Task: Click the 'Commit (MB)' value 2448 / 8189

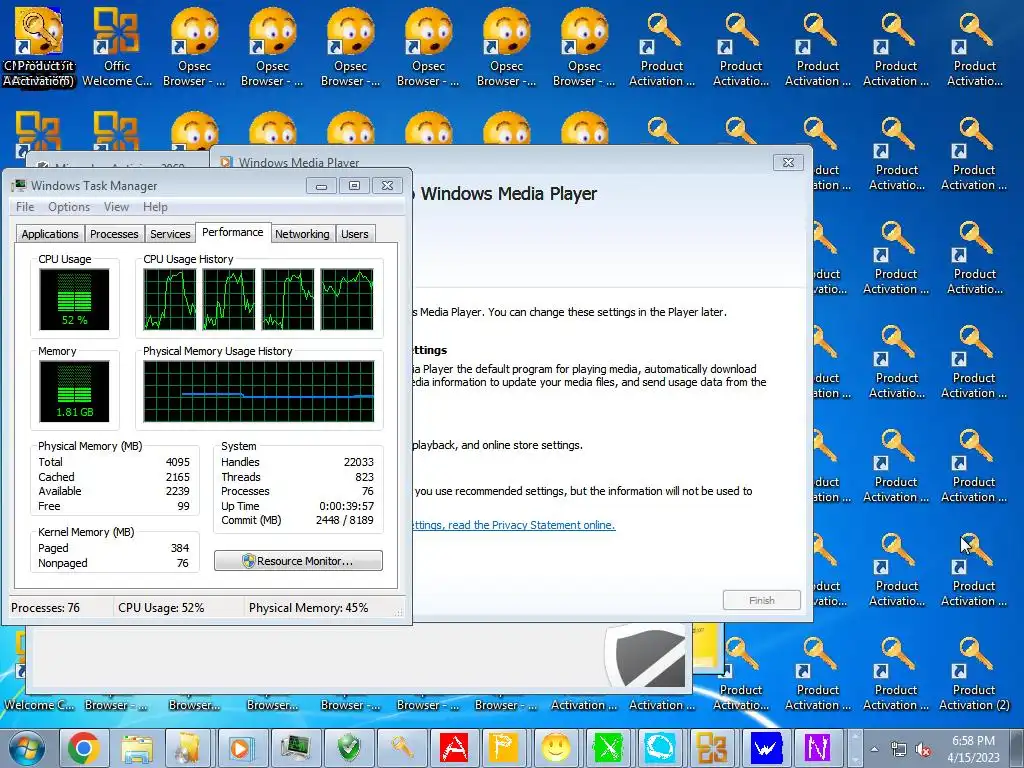Action: (344, 520)
